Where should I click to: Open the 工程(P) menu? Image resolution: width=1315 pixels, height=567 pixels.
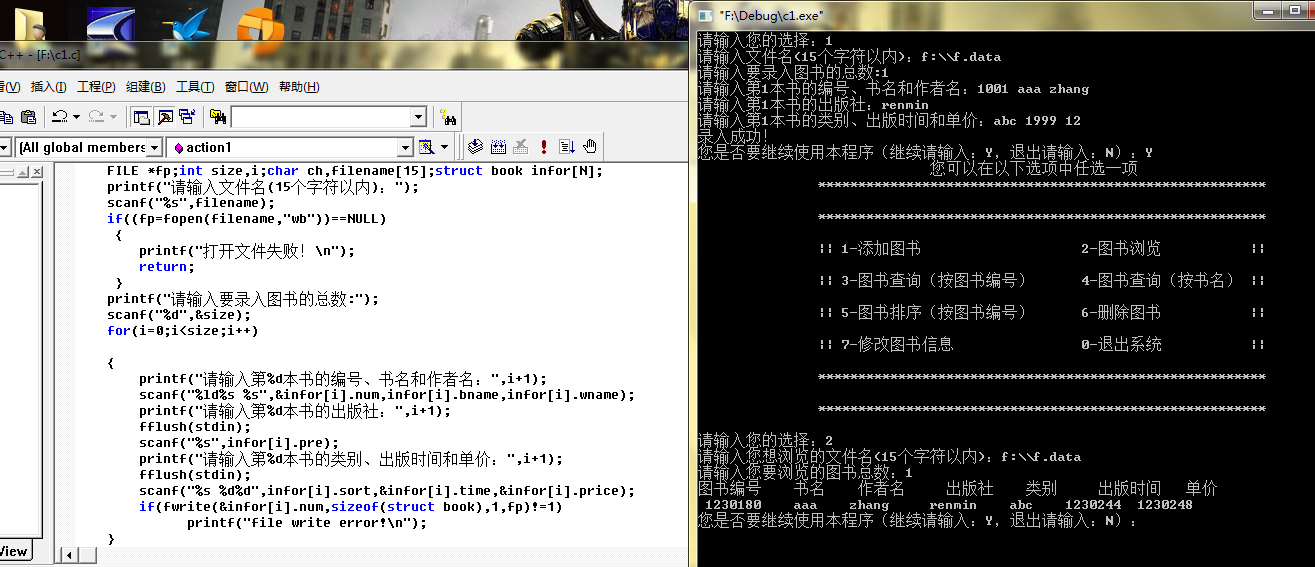[96, 87]
